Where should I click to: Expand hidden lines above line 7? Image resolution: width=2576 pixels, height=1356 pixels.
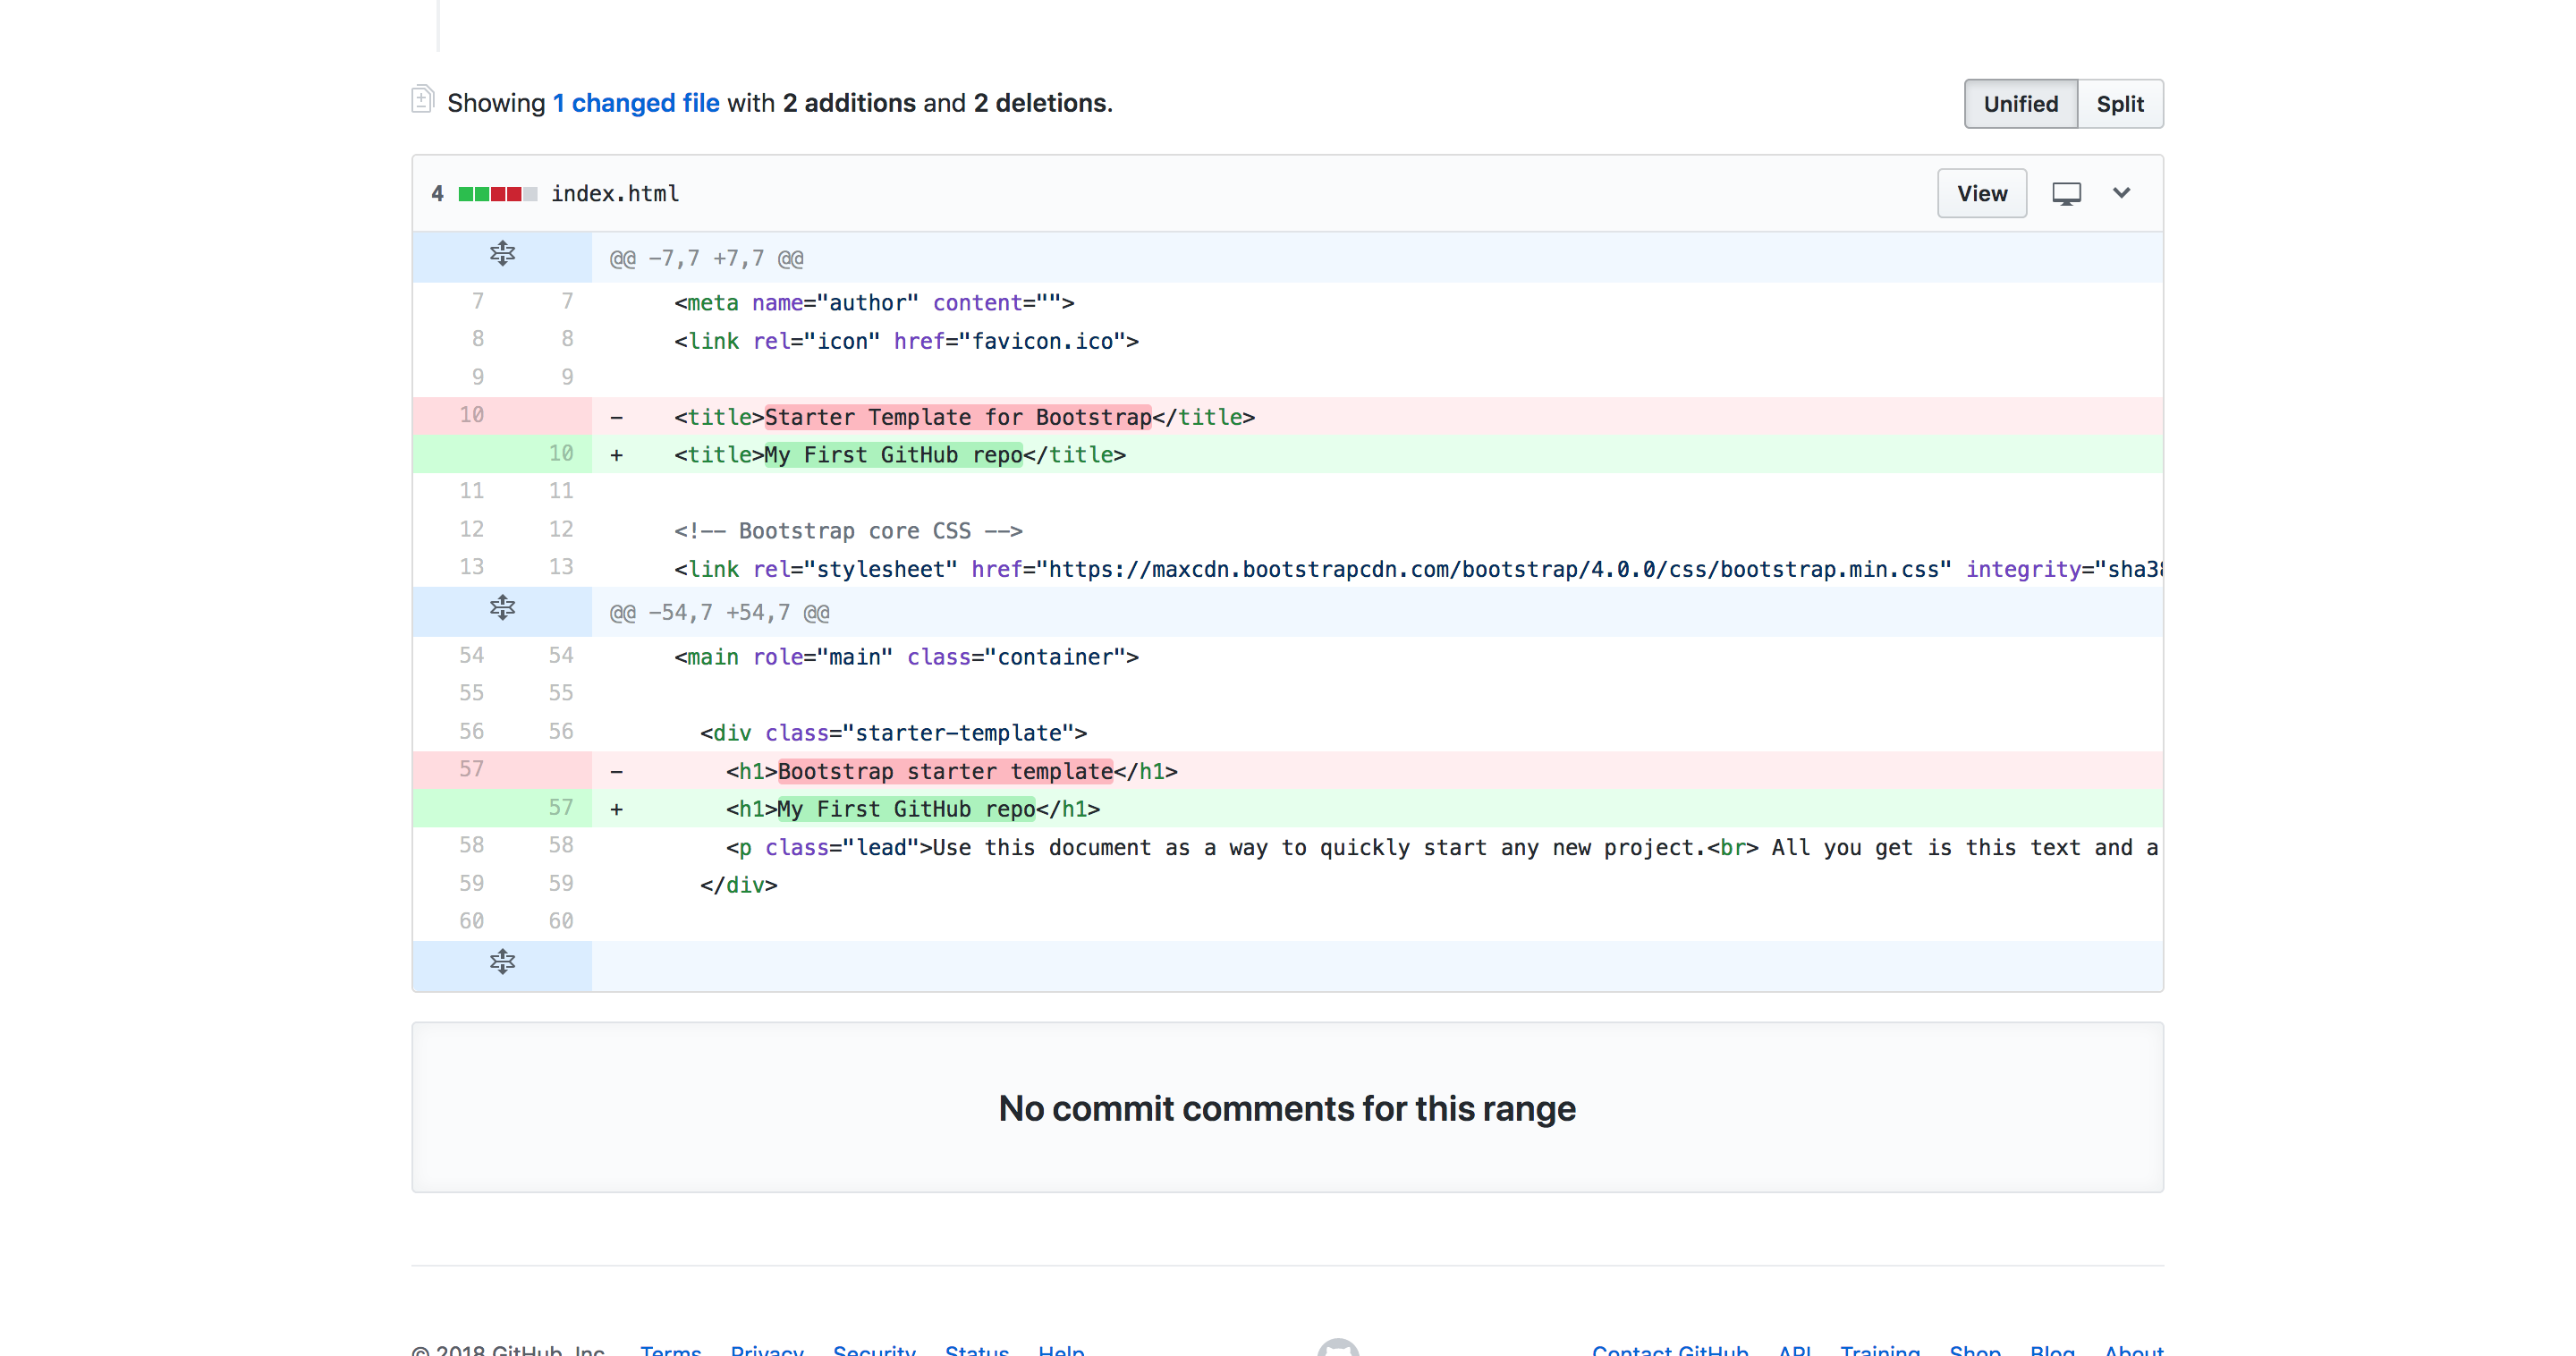pos(502,254)
